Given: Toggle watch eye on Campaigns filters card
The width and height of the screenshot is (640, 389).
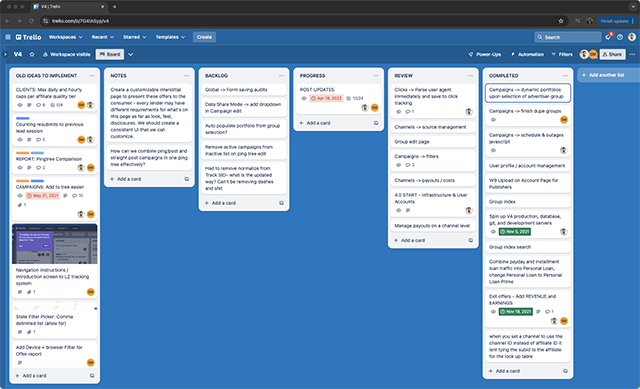Looking at the screenshot, I should pos(398,165).
